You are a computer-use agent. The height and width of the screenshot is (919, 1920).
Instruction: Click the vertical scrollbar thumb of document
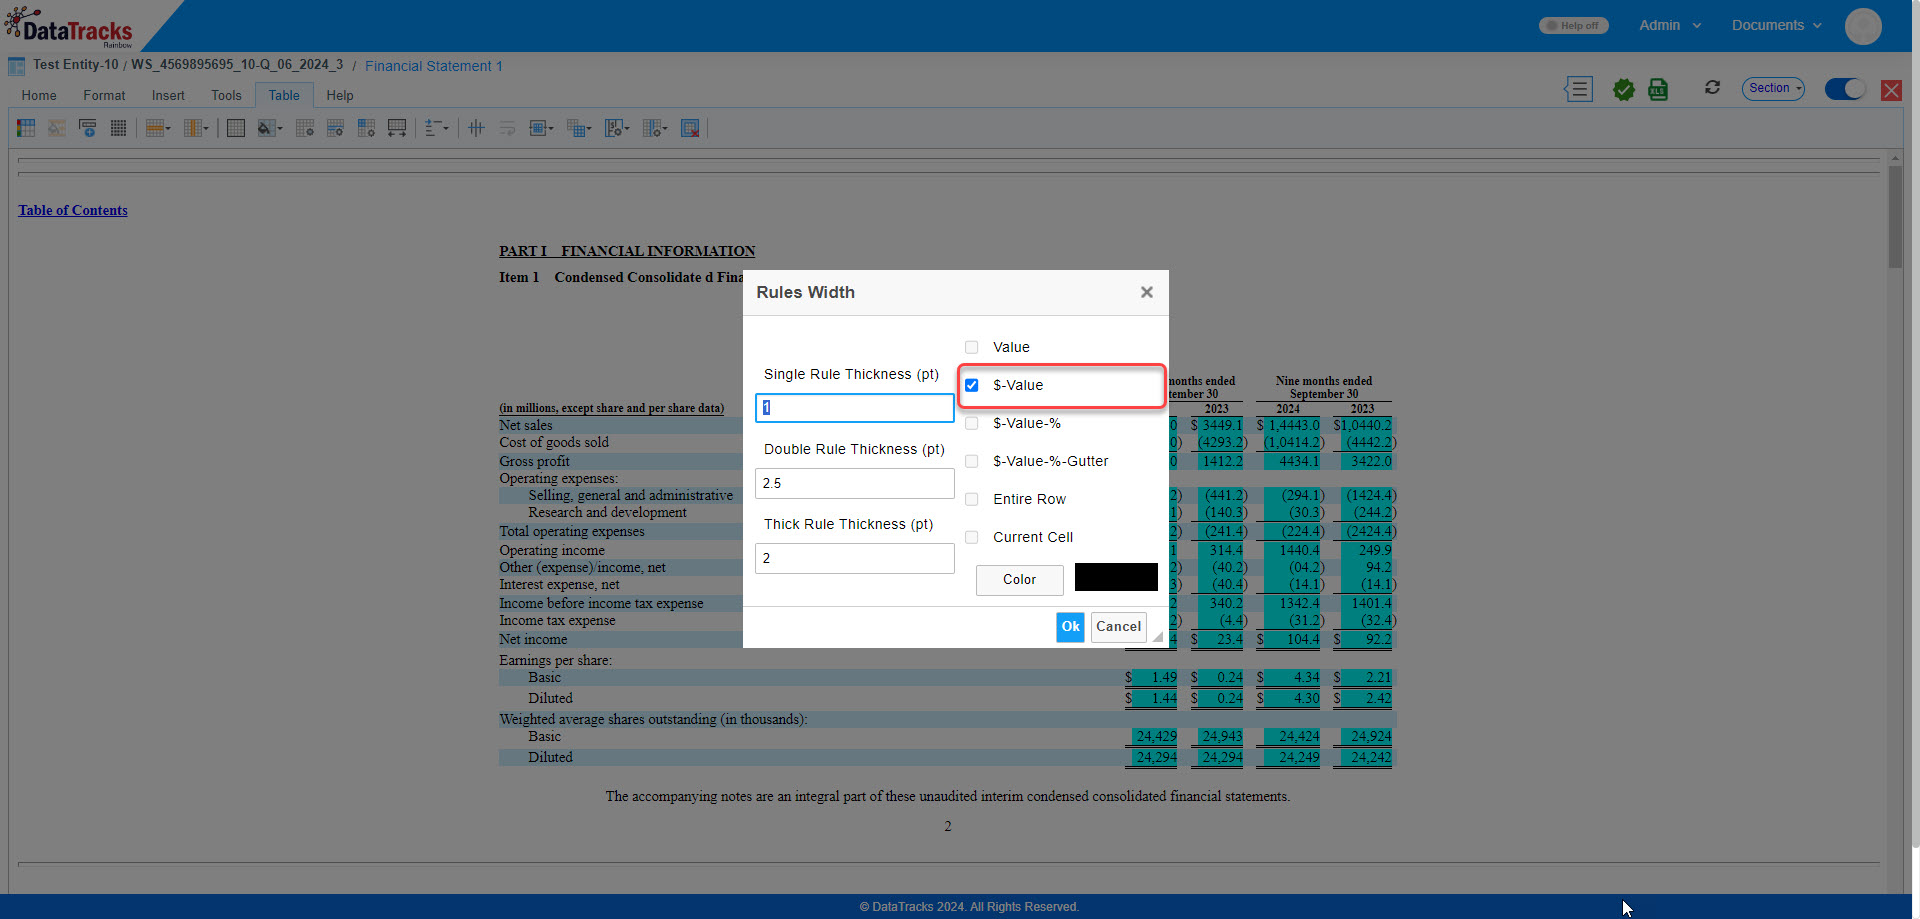[x=1895, y=217]
